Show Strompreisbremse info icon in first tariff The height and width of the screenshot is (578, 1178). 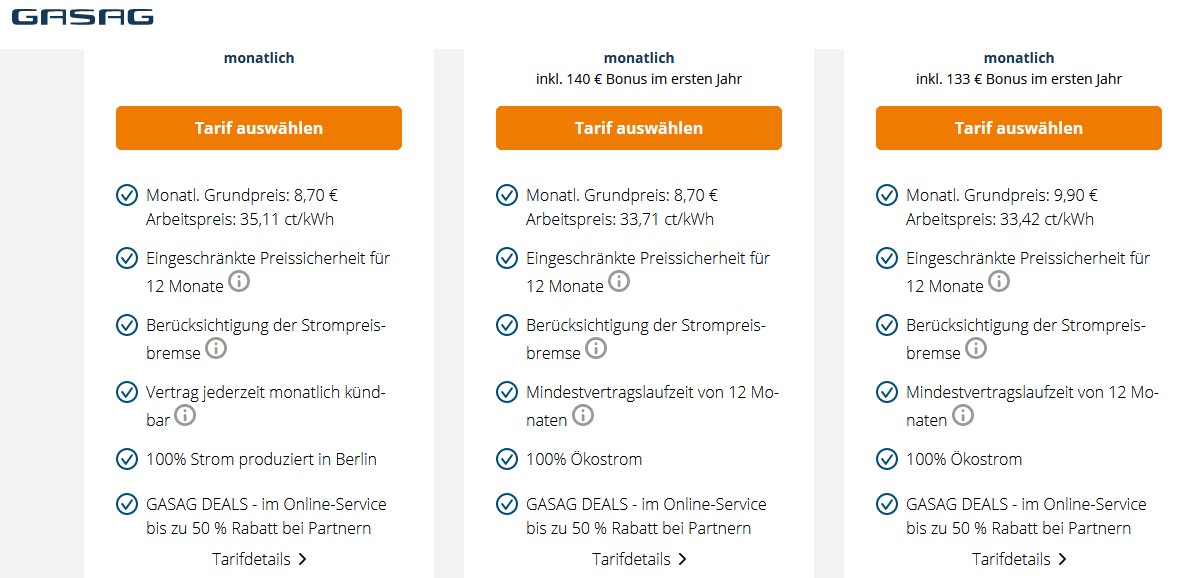[x=216, y=349]
